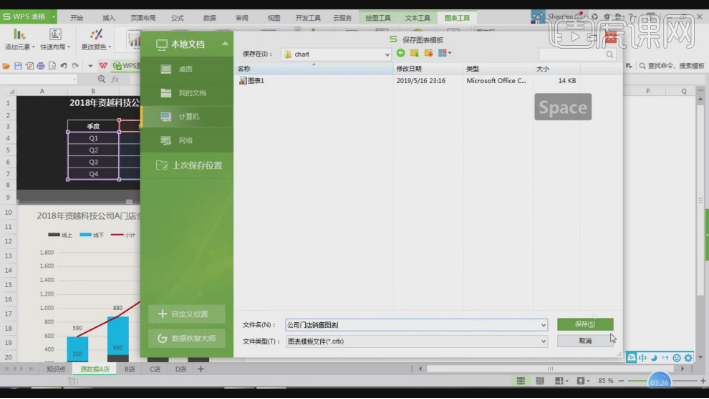Click the horizontal scrollbar of the sheet
The image size is (709, 399).
(550, 369)
